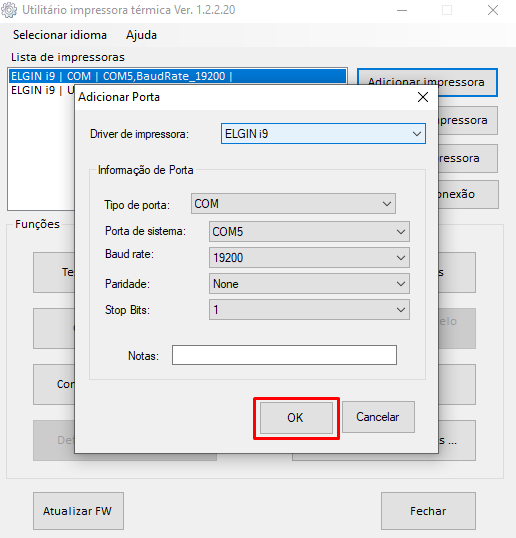This screenshot has height=538, width=516.
Task: Expand the Stop Bits dropdown
Action: coord(309,310)
